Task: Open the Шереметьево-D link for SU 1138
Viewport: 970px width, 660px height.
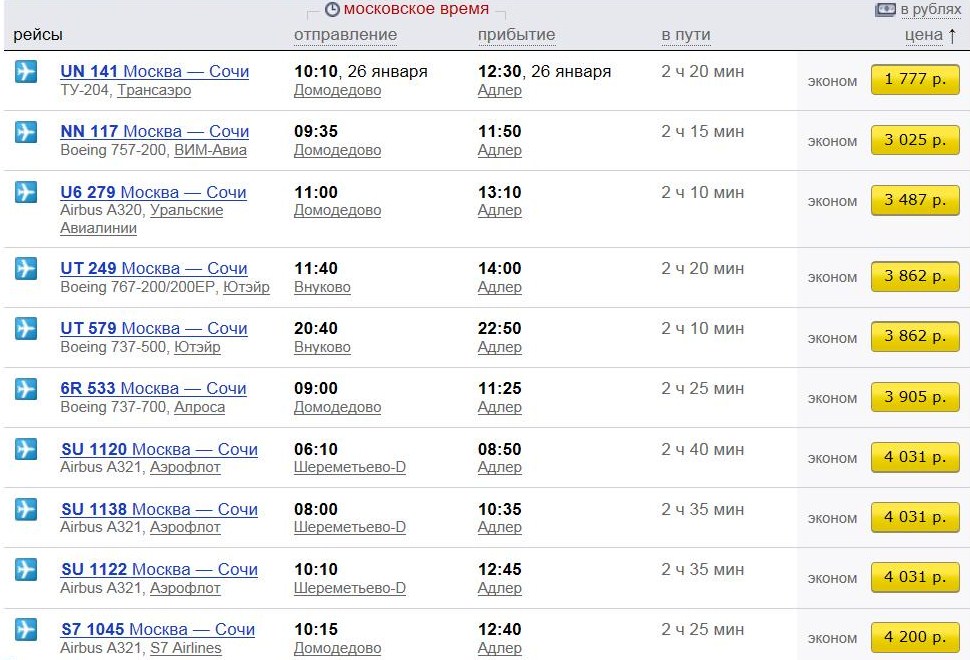Action: (349, 527)
